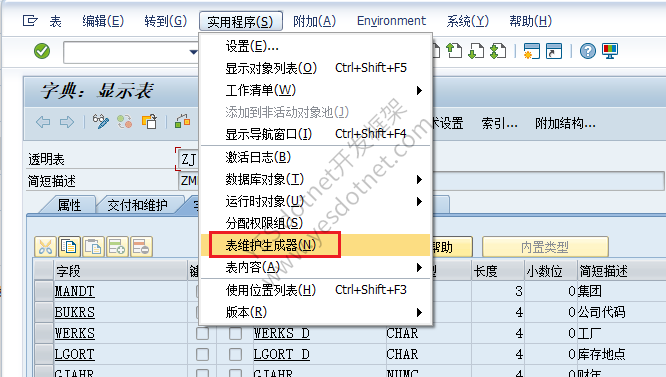Click the Active/Inactive switch icon
Viewport: 666px width, 377px height.
(x=124, y=122)
